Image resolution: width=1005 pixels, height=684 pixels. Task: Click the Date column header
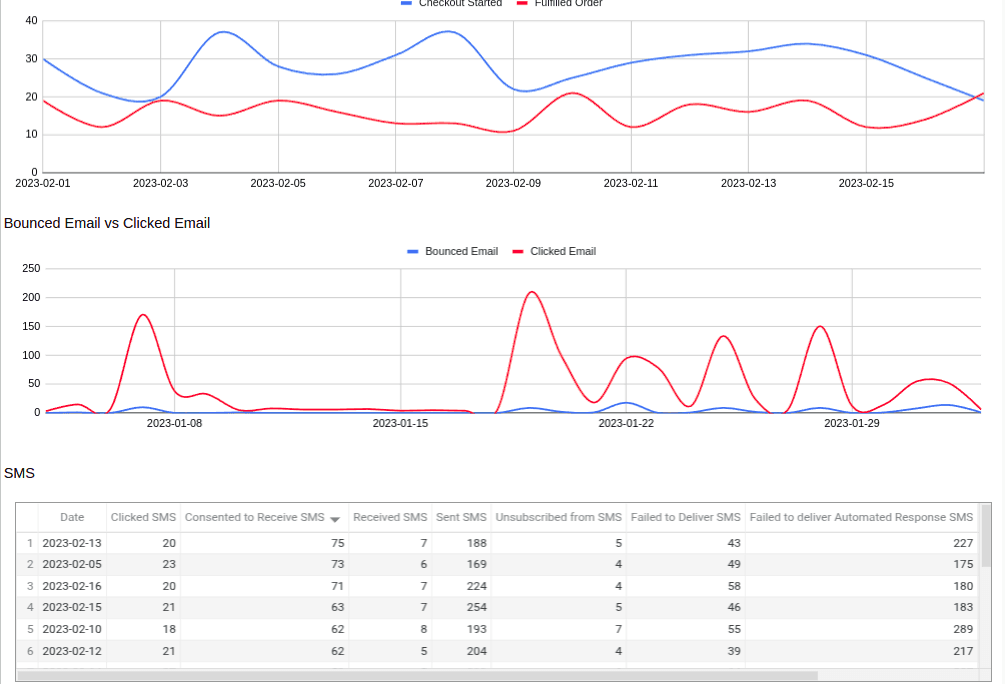[72, 517]
